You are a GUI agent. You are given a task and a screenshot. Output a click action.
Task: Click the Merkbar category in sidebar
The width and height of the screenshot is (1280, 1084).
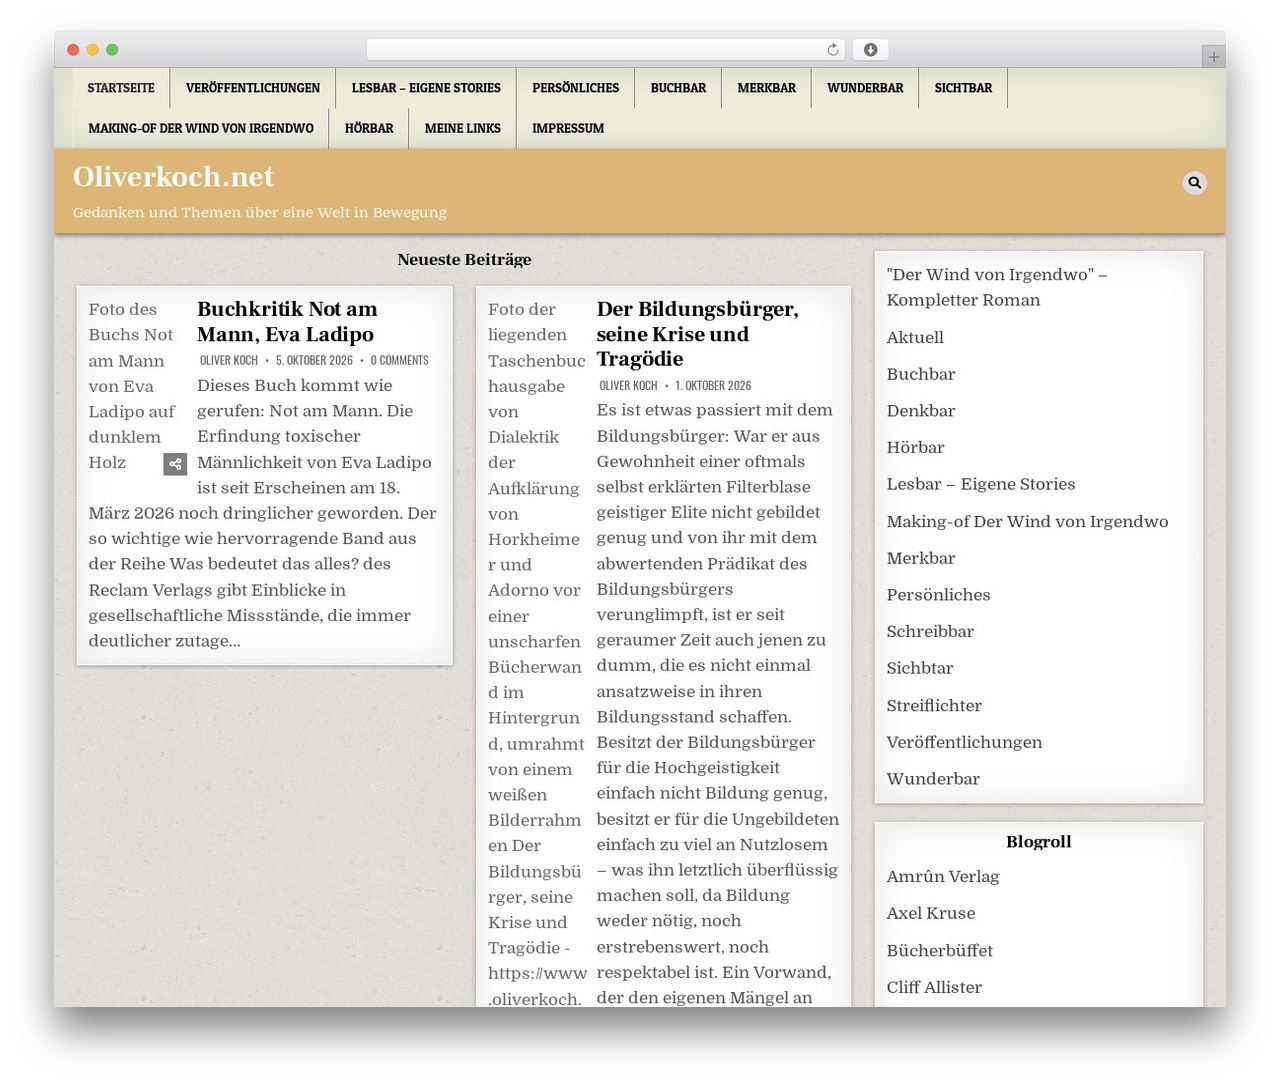(921, 558)
